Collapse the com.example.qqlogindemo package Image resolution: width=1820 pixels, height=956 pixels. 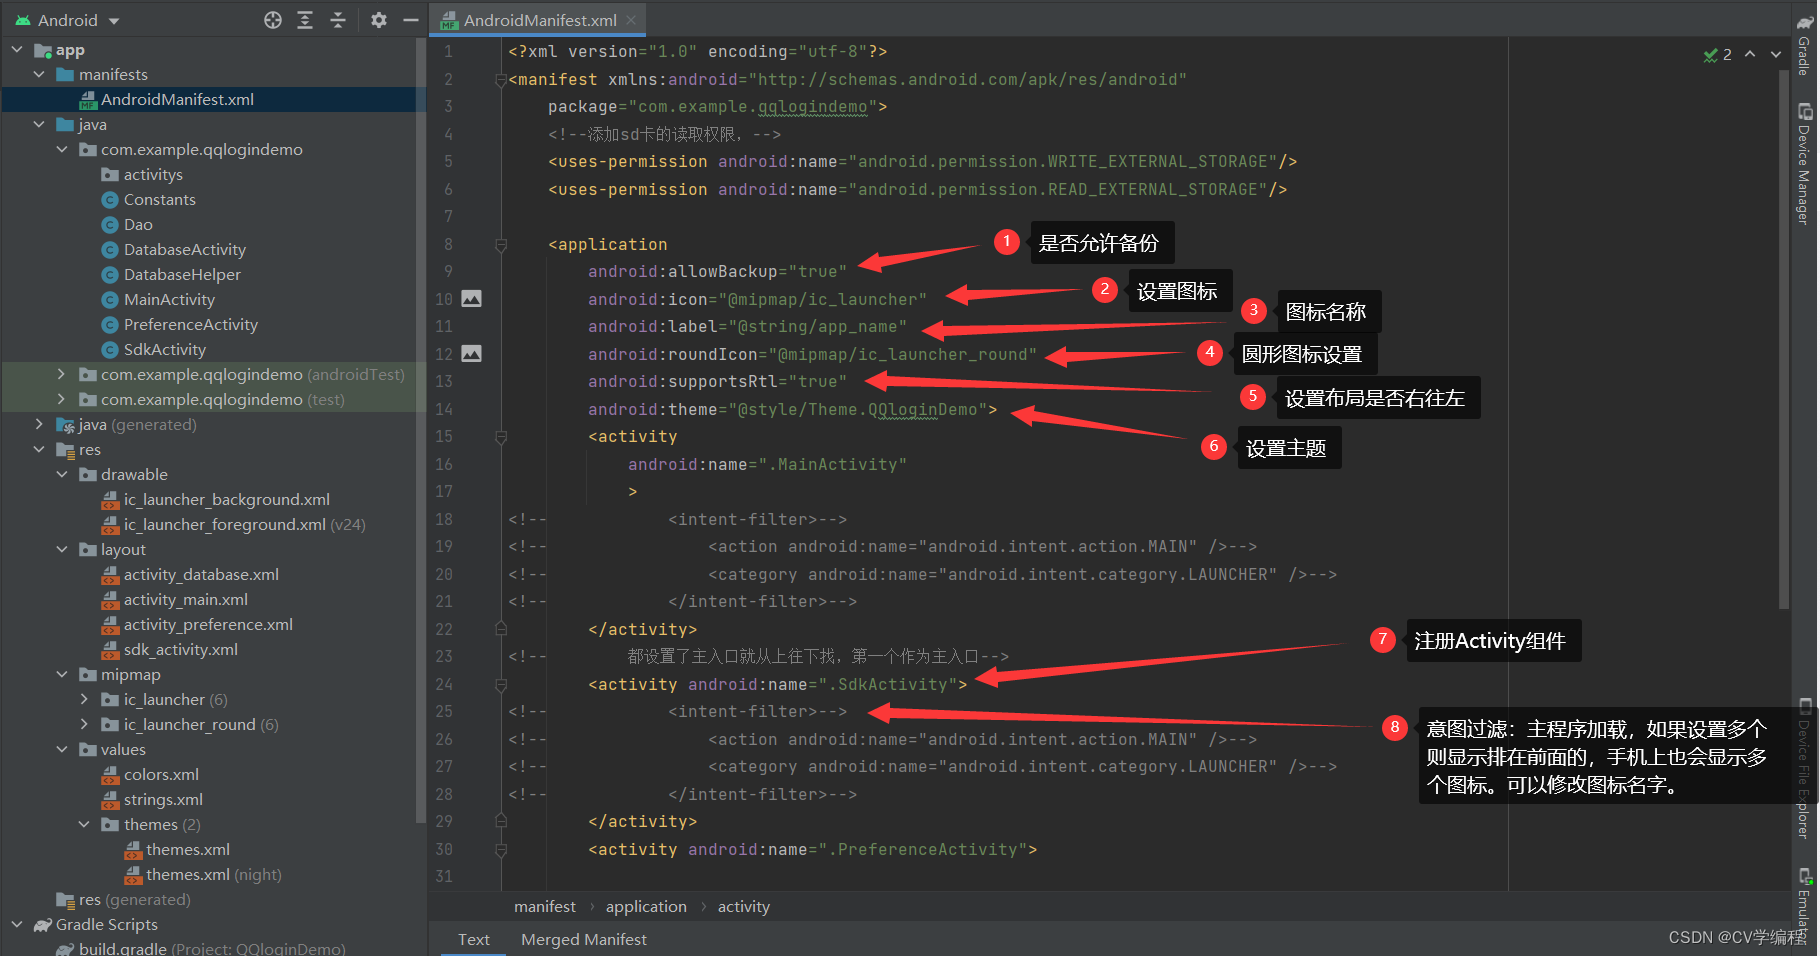point(62,149)
